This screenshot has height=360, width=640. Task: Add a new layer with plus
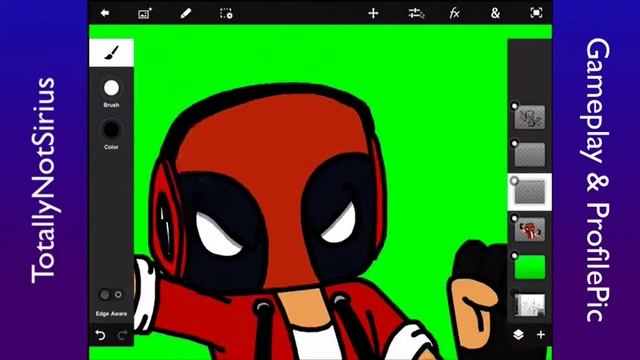point(541,335)
